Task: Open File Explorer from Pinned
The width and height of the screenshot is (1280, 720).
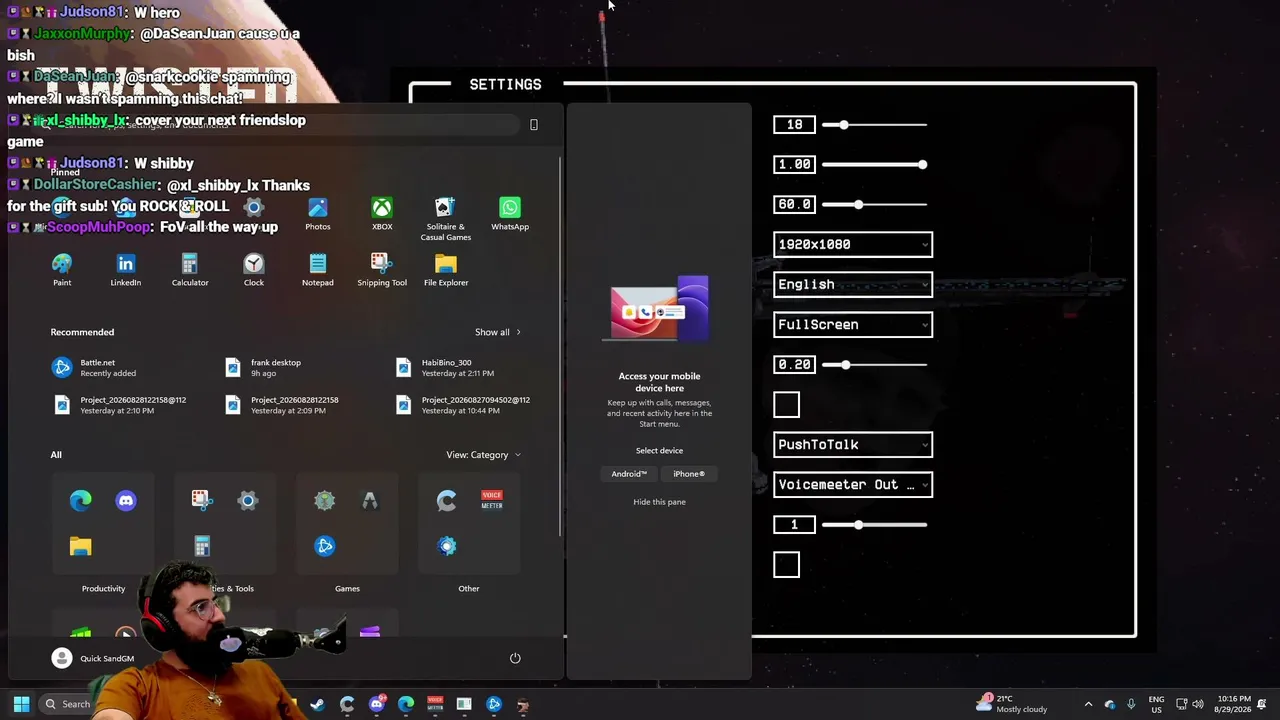Action: (446, 270)
